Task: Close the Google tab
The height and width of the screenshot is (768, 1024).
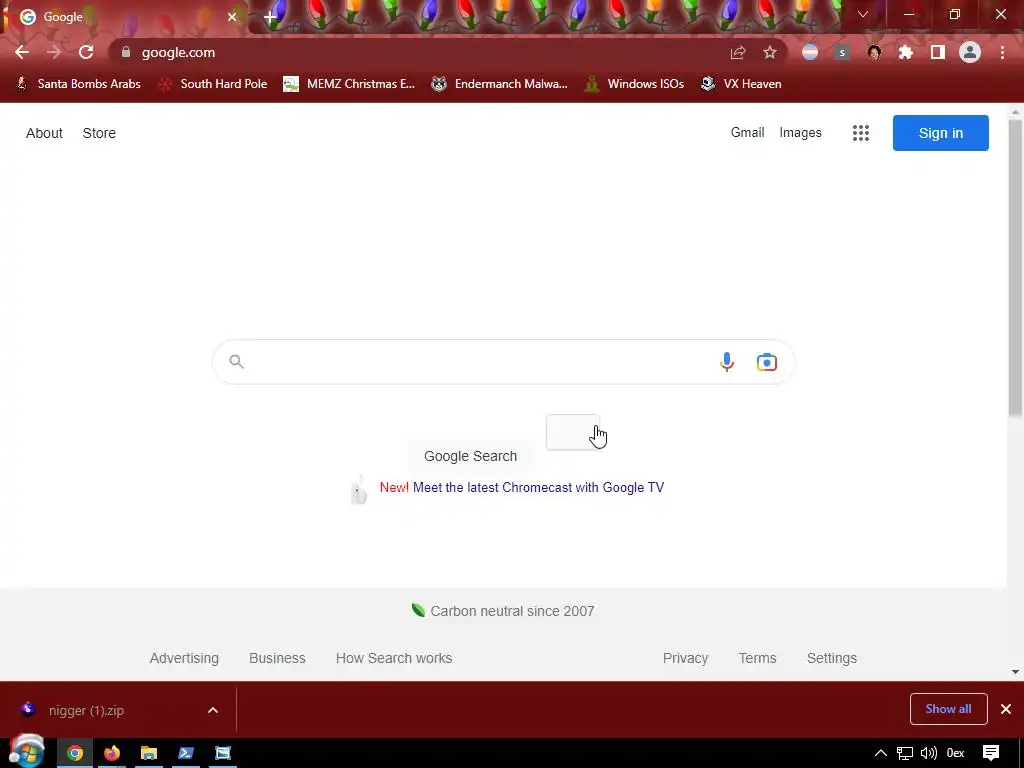Action: (232, 17)
